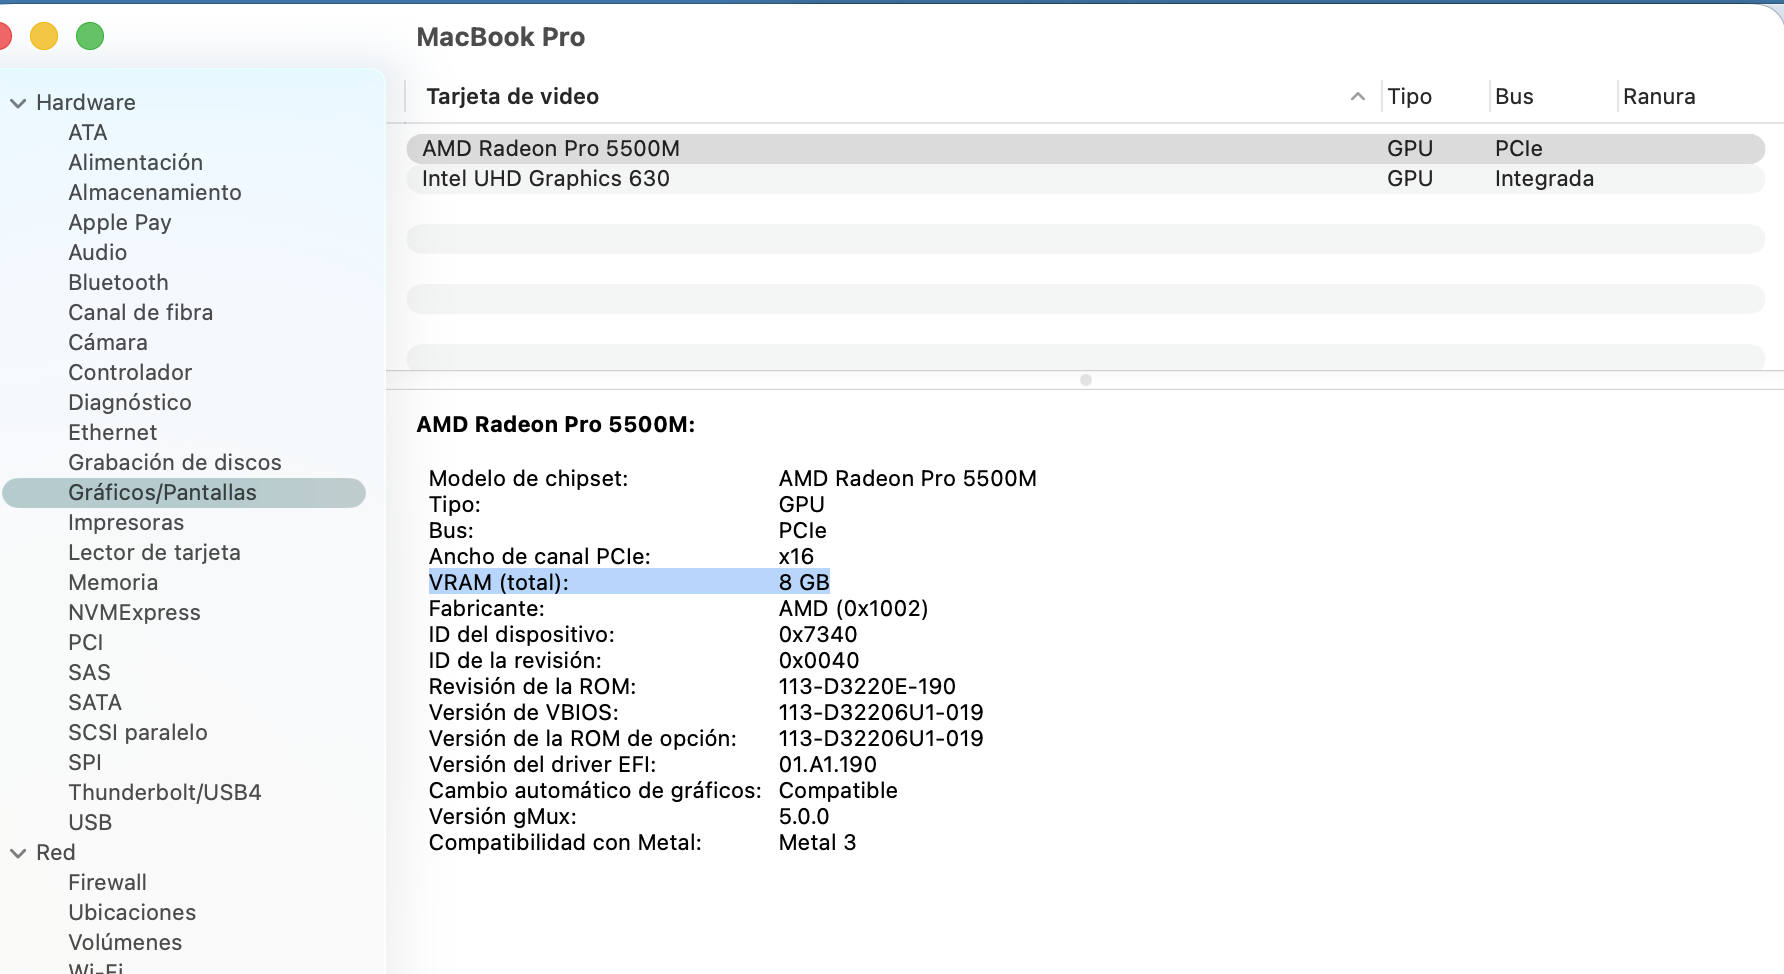Viewport: 1784px width, 974px height.
Task: Click the 5.0.0 gMux version value
Action: tap(804, 816)
